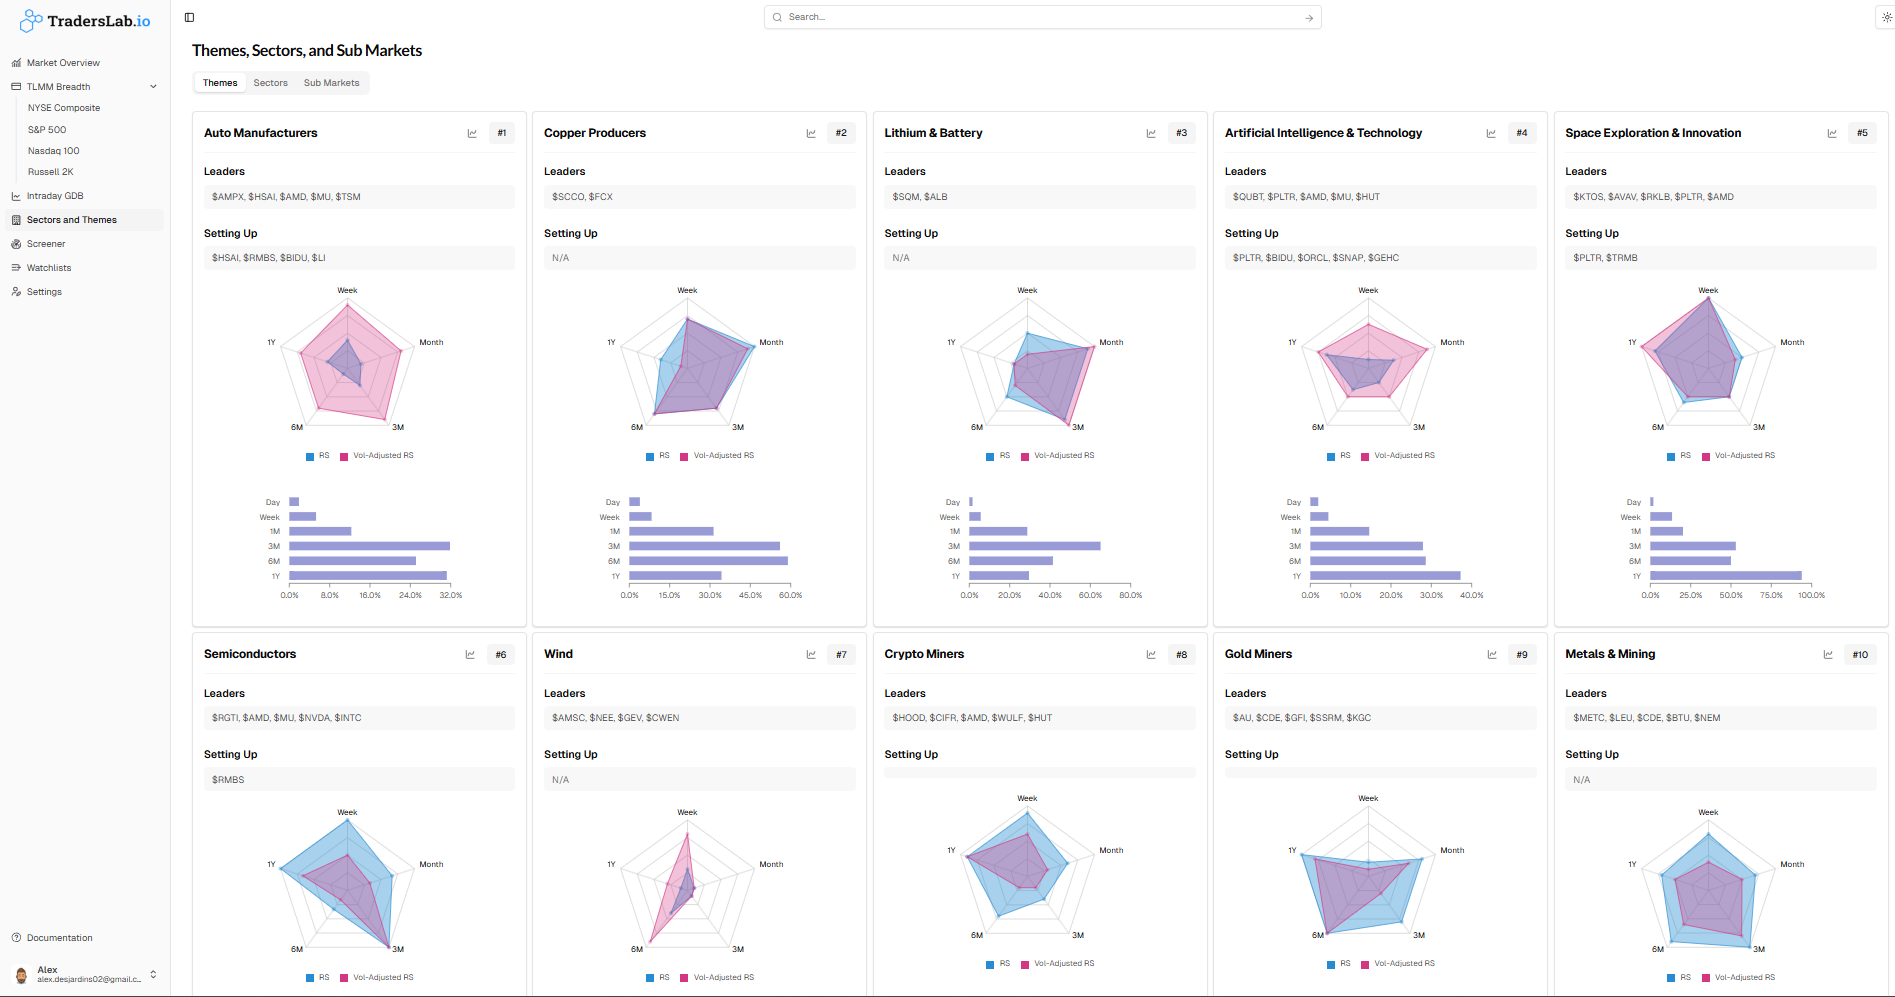
Task: Open chart icon for Space Exploration & Innovation
Action: click(x=1832, y=133)
